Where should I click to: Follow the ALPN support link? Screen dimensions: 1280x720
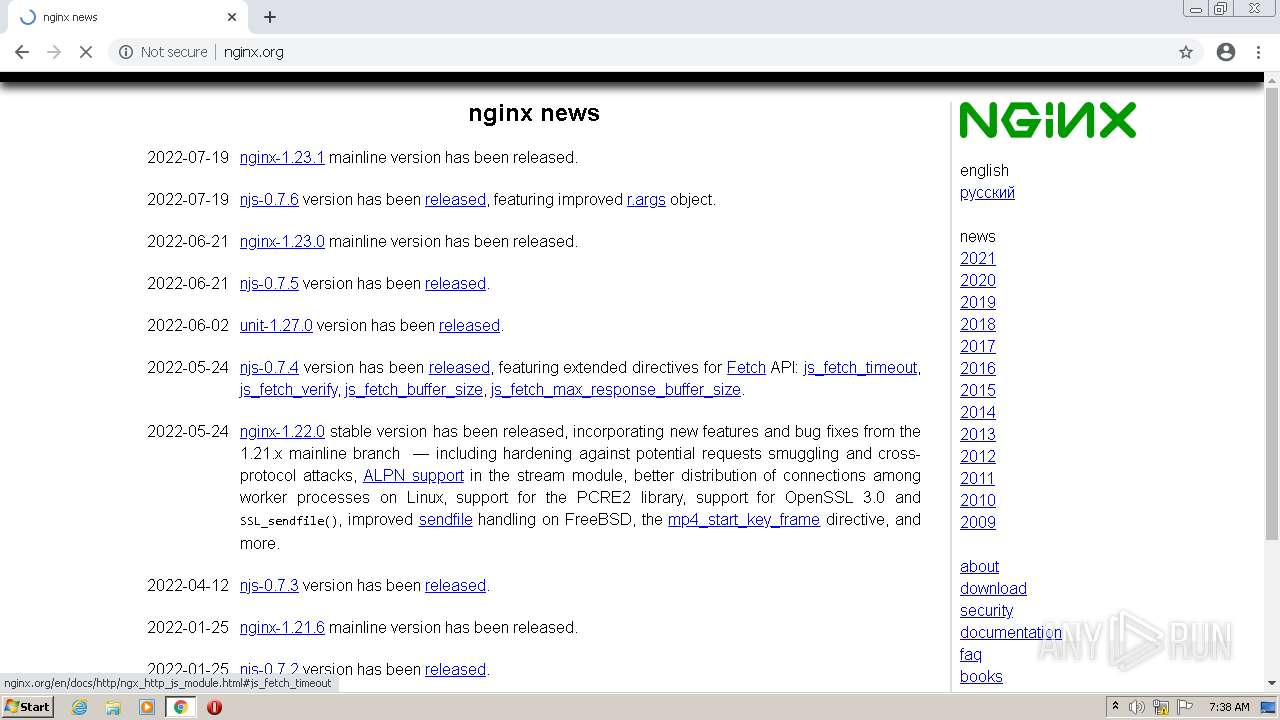[x=413, y=475]
